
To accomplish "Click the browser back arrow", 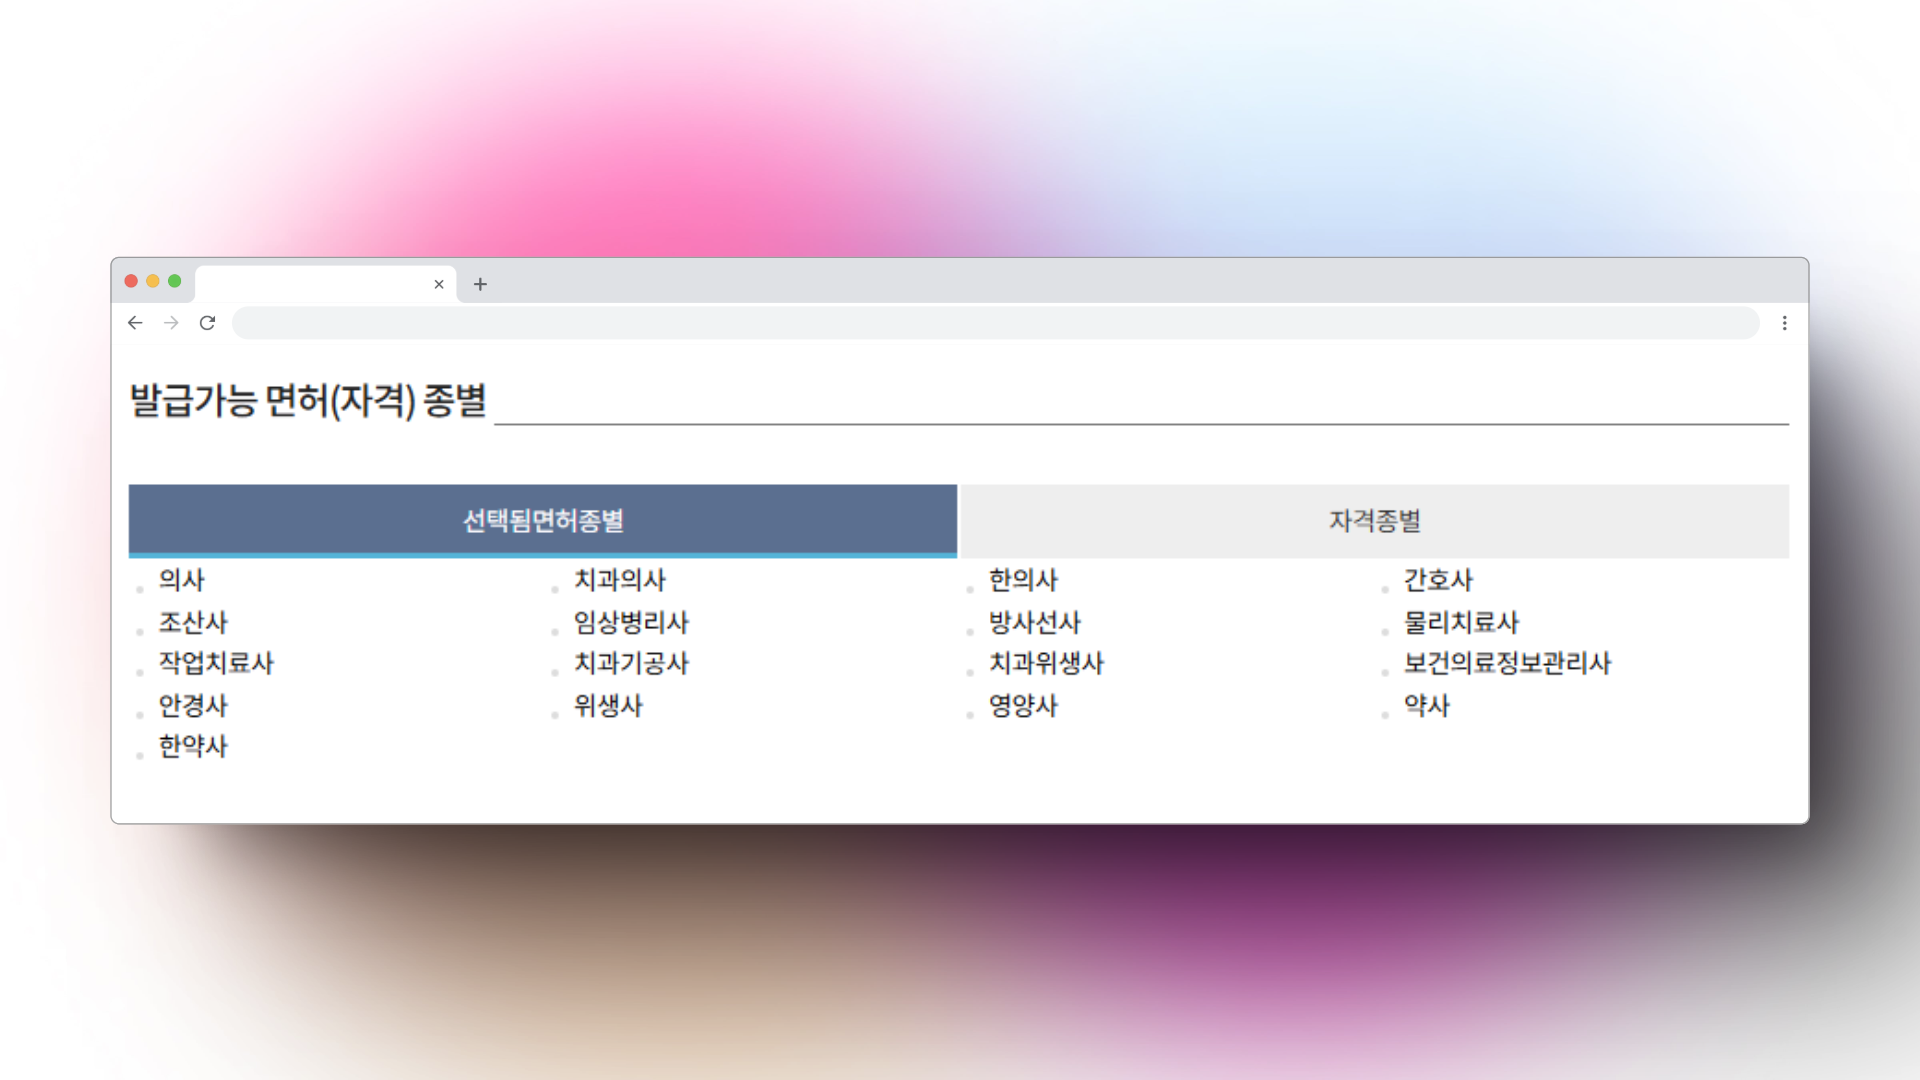I will click(135, 323).
